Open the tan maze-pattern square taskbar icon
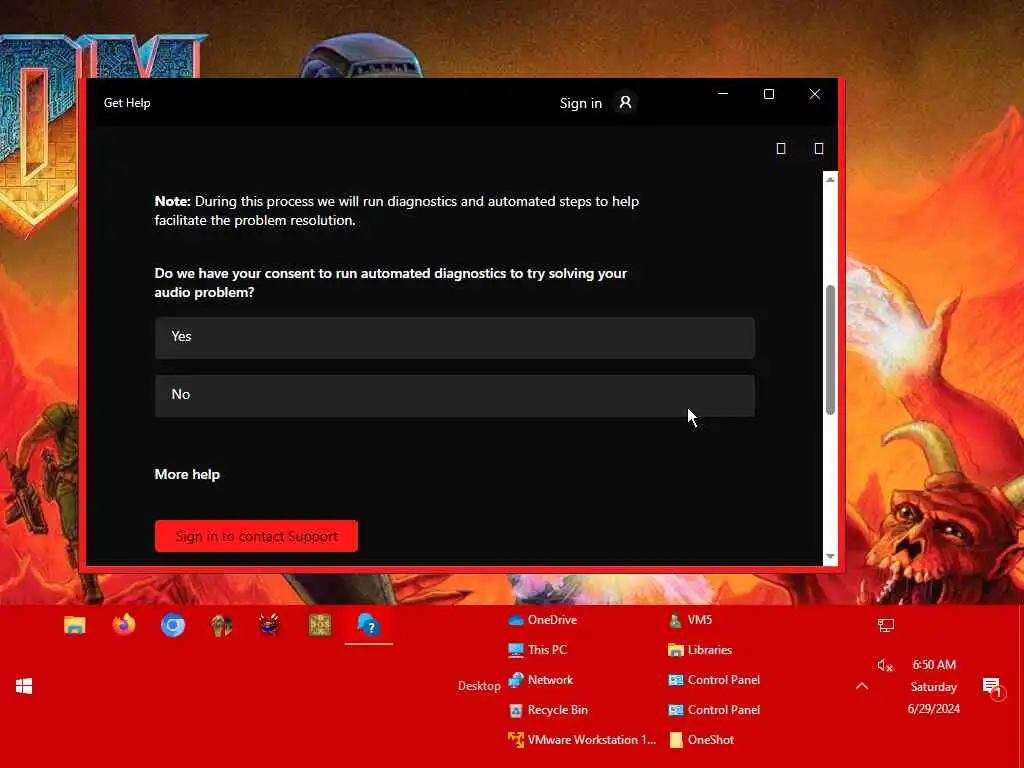Screen dimensions: 1024x768 point(320,625)
